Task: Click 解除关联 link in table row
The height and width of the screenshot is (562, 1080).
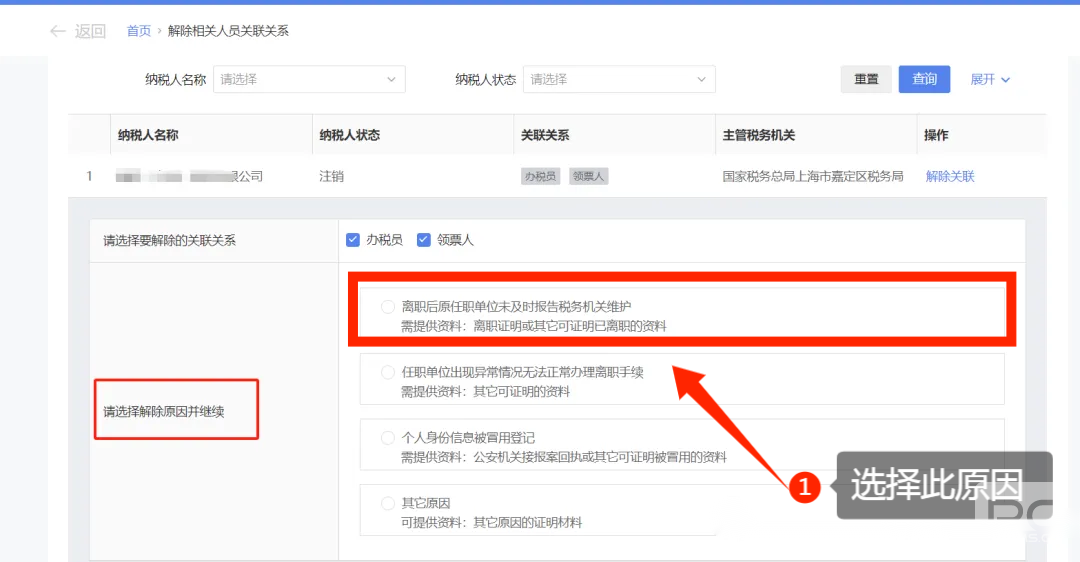Action: 950,176
